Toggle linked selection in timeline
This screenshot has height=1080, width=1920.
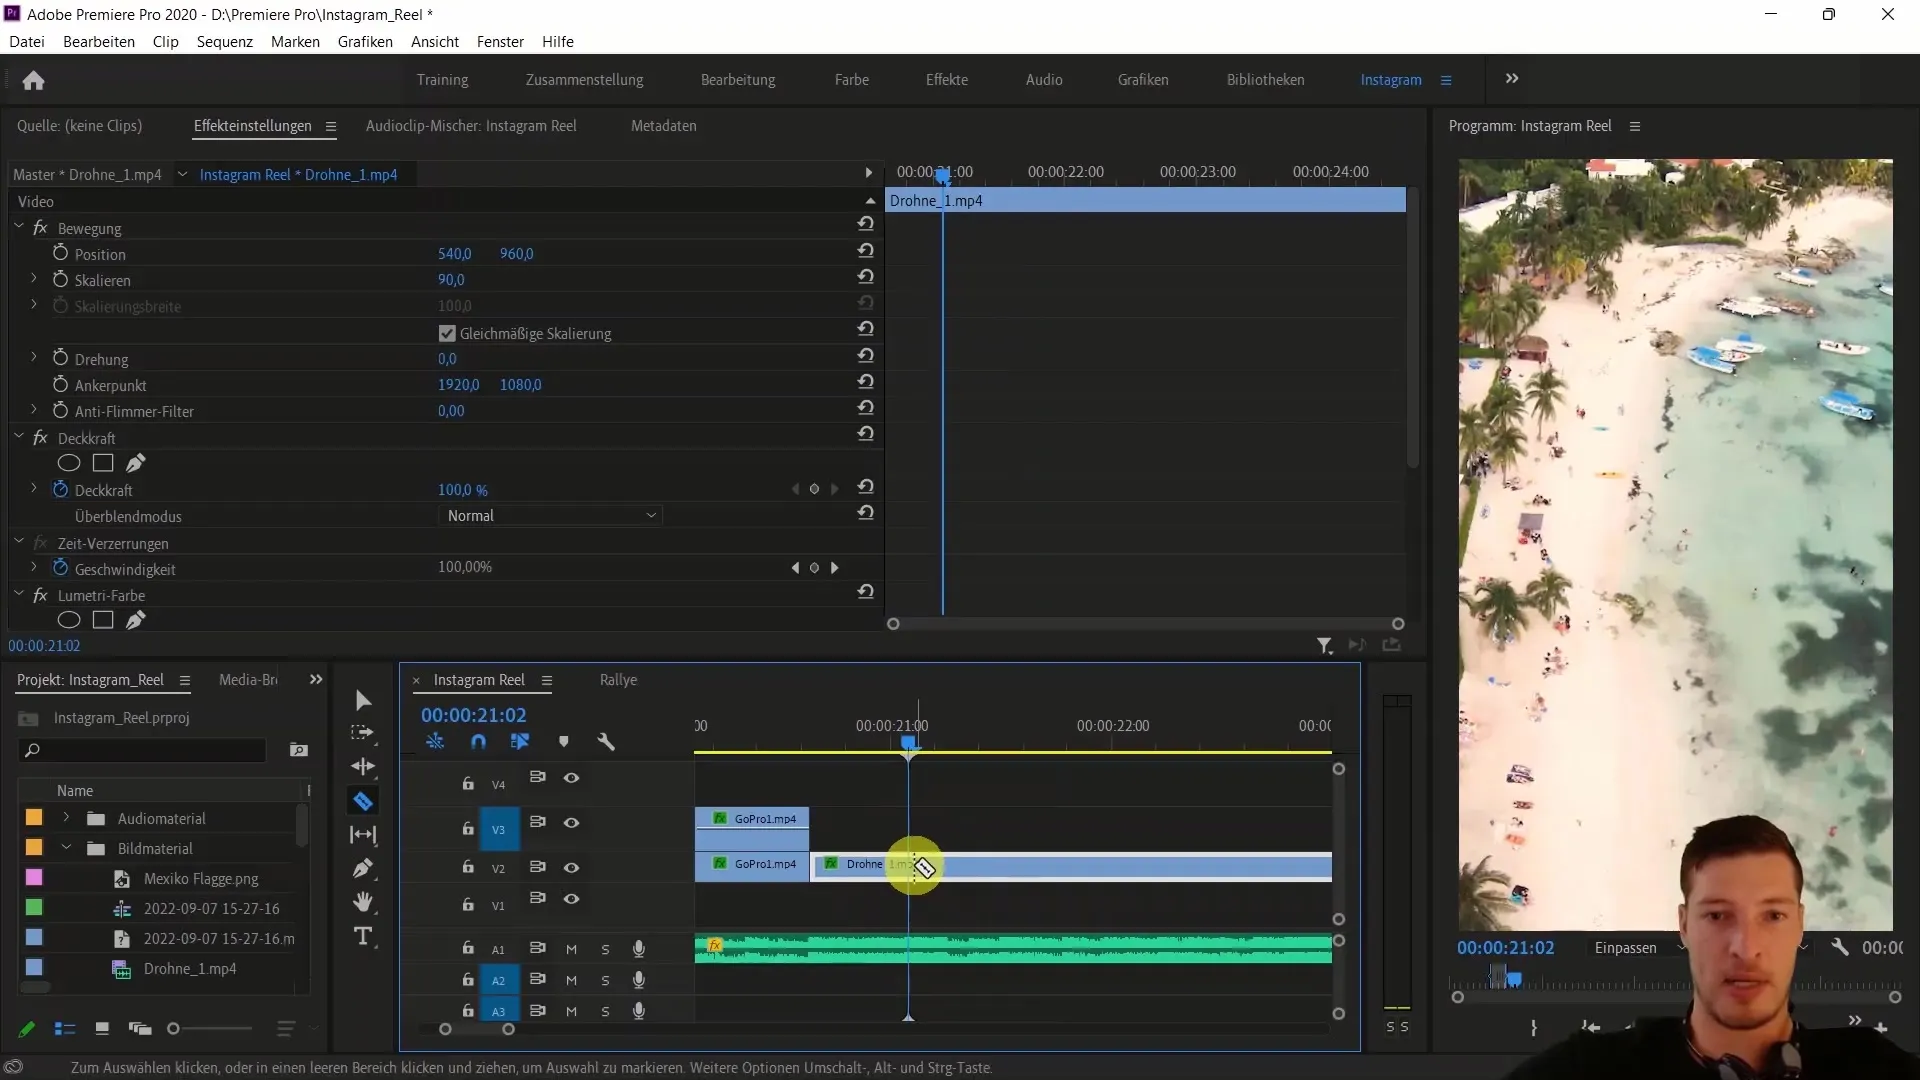click(520, 741)
